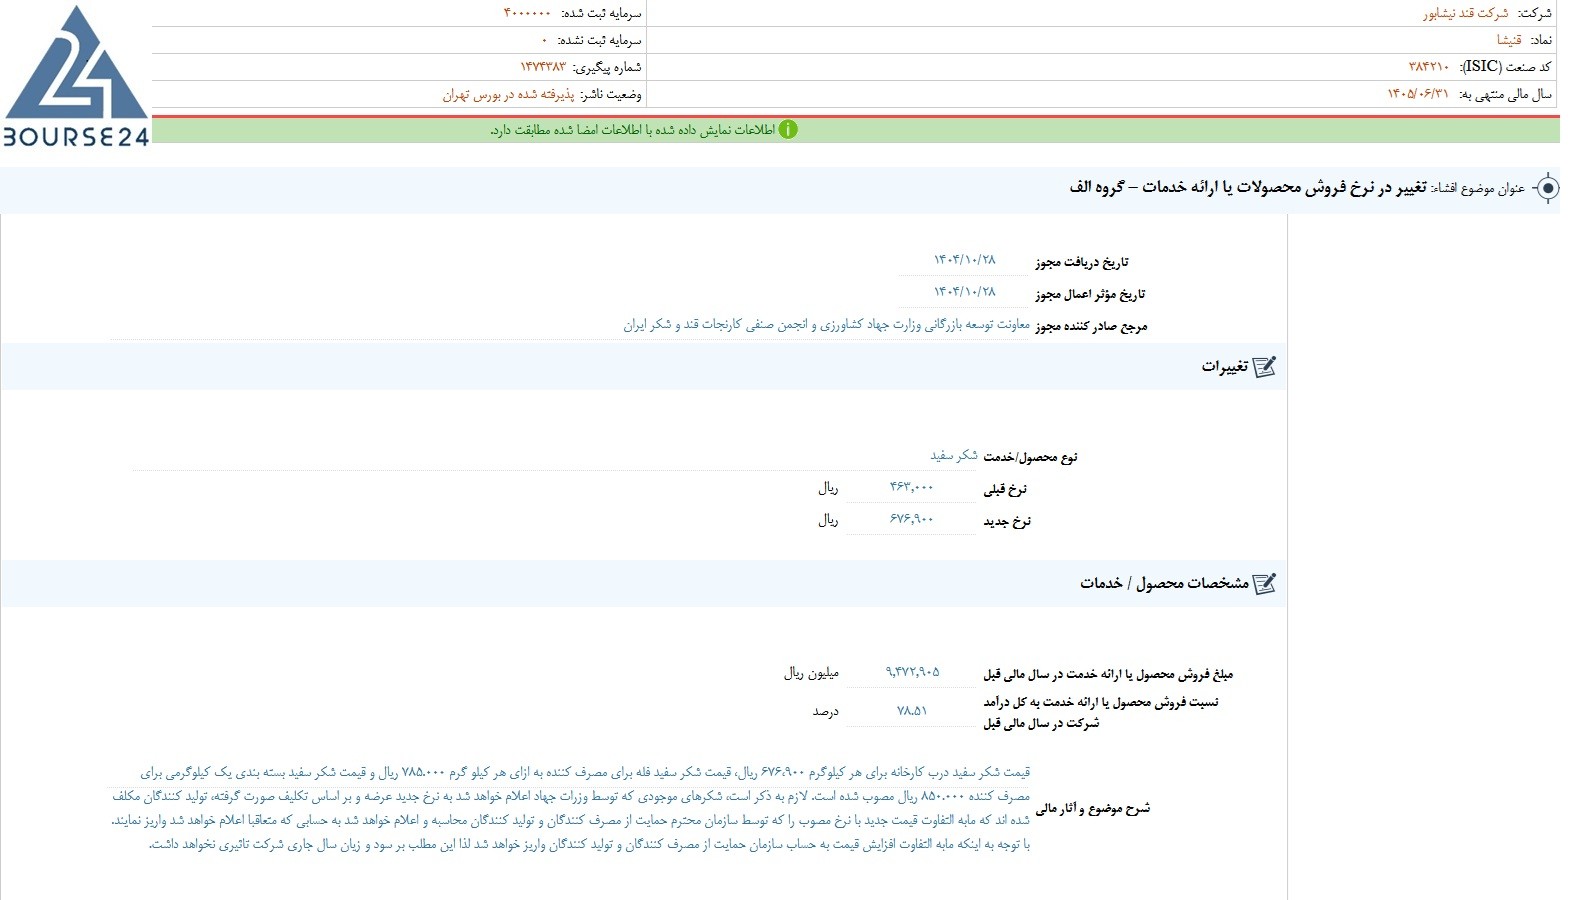This screenshot has height=900, width=1574.
Task: Click the label شرح موضوع و آثار مالی
Action: tap(1092, 808)
